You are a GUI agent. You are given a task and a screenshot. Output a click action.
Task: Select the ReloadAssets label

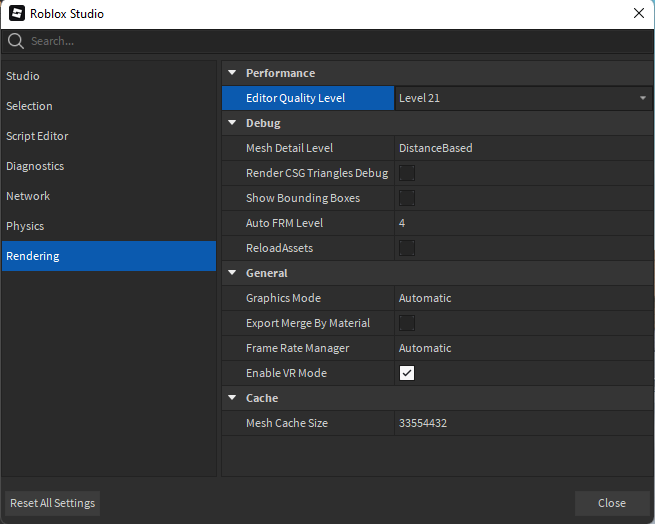click(x=279, y=248)
